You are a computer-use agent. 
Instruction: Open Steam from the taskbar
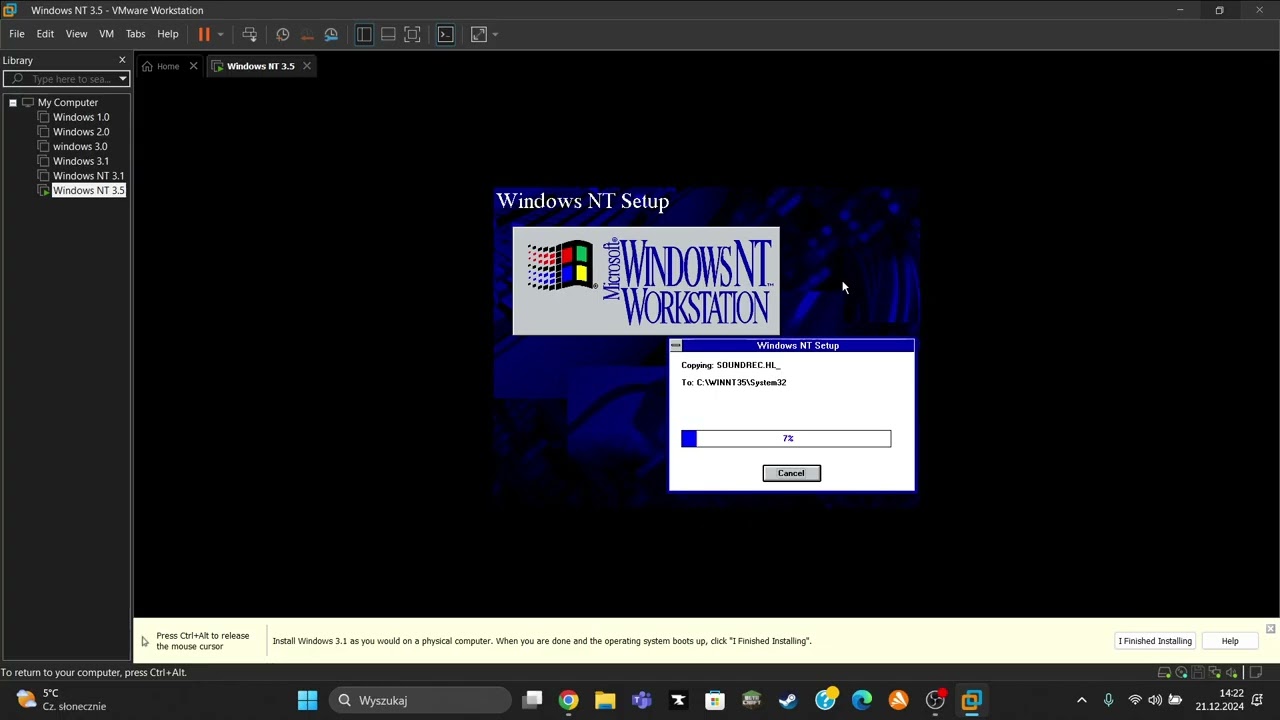(788, 700)
